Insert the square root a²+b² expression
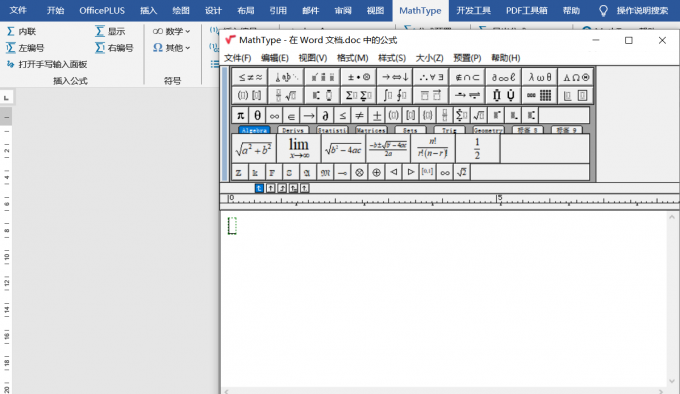Screen dimensions: 680x394 click(x=254, y=148)
